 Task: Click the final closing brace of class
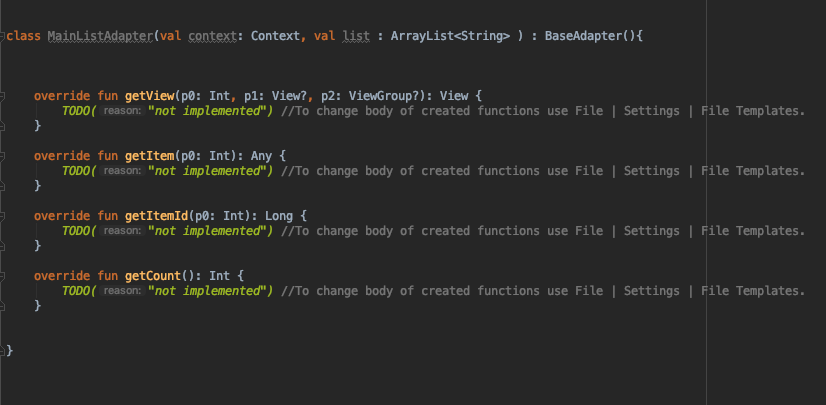(x=9, y=351)
